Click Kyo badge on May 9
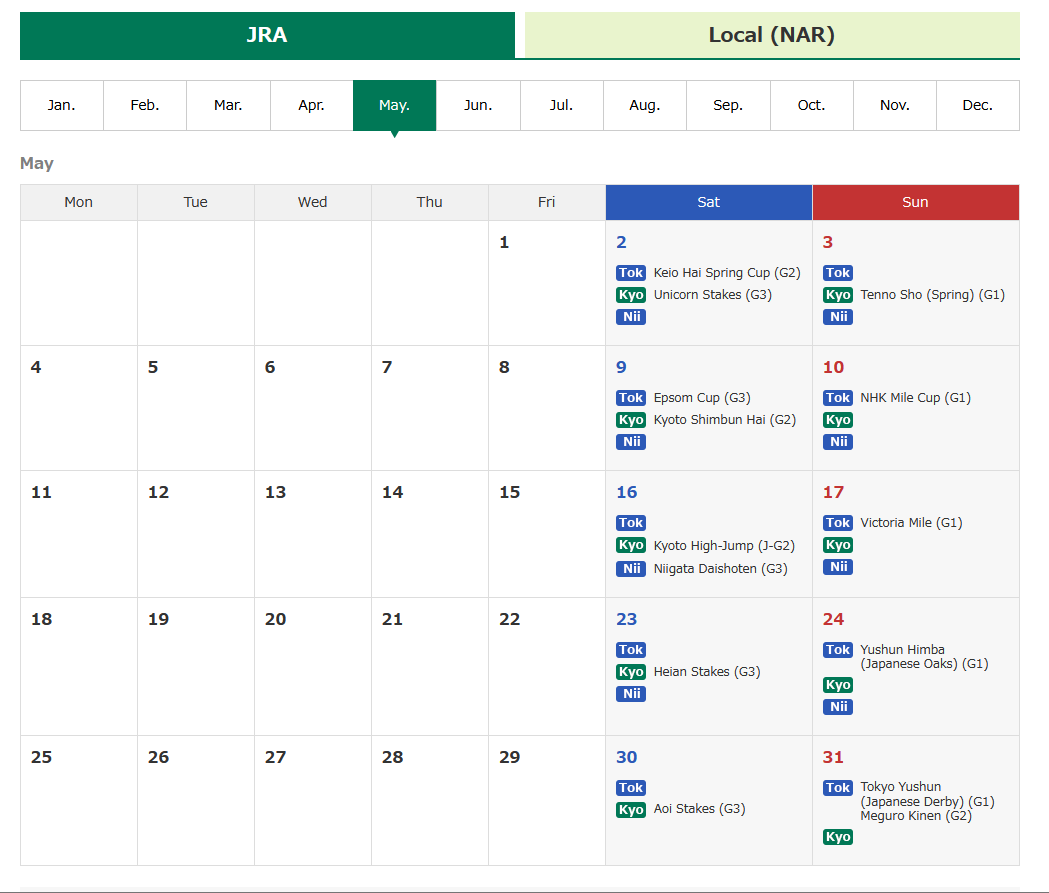Viewport: 1049px width, 893px height. 631,420
